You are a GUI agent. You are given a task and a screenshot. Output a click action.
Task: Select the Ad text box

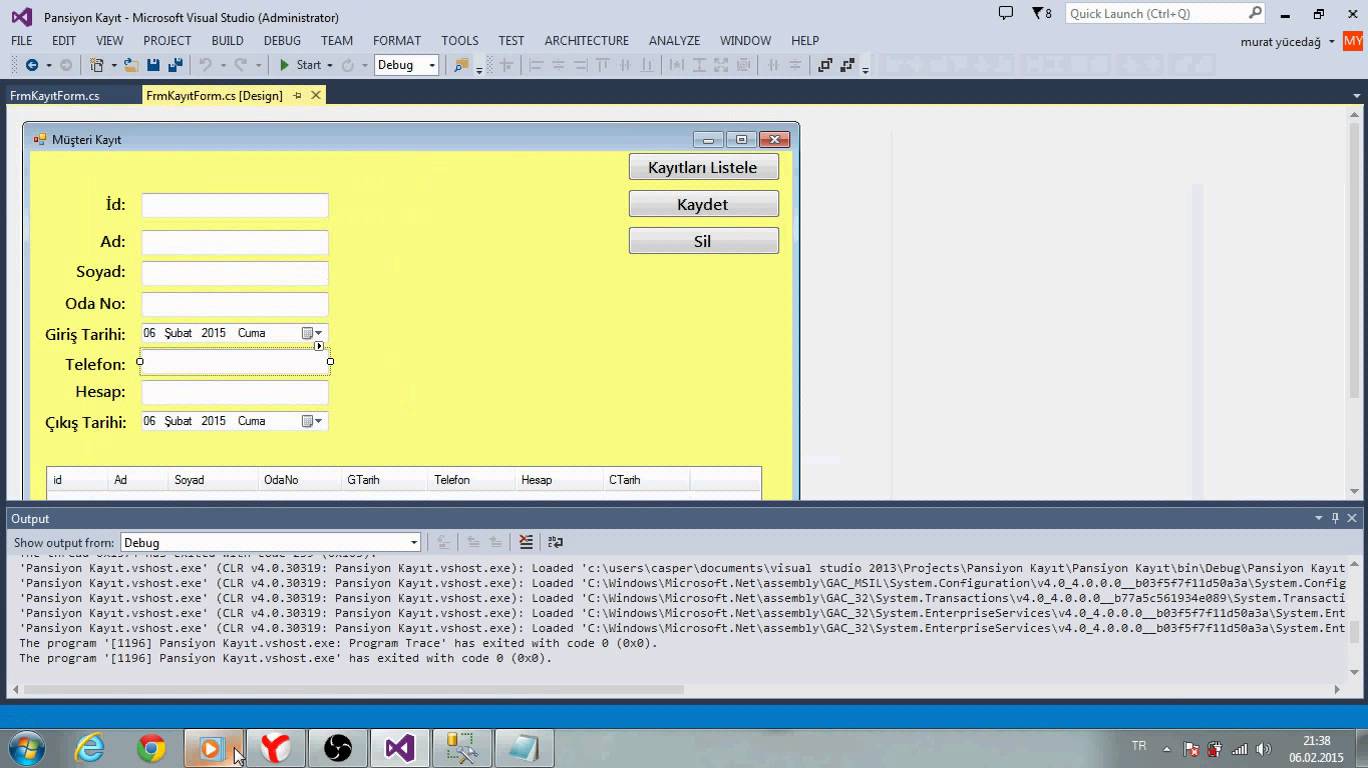[x=235, y=242]
